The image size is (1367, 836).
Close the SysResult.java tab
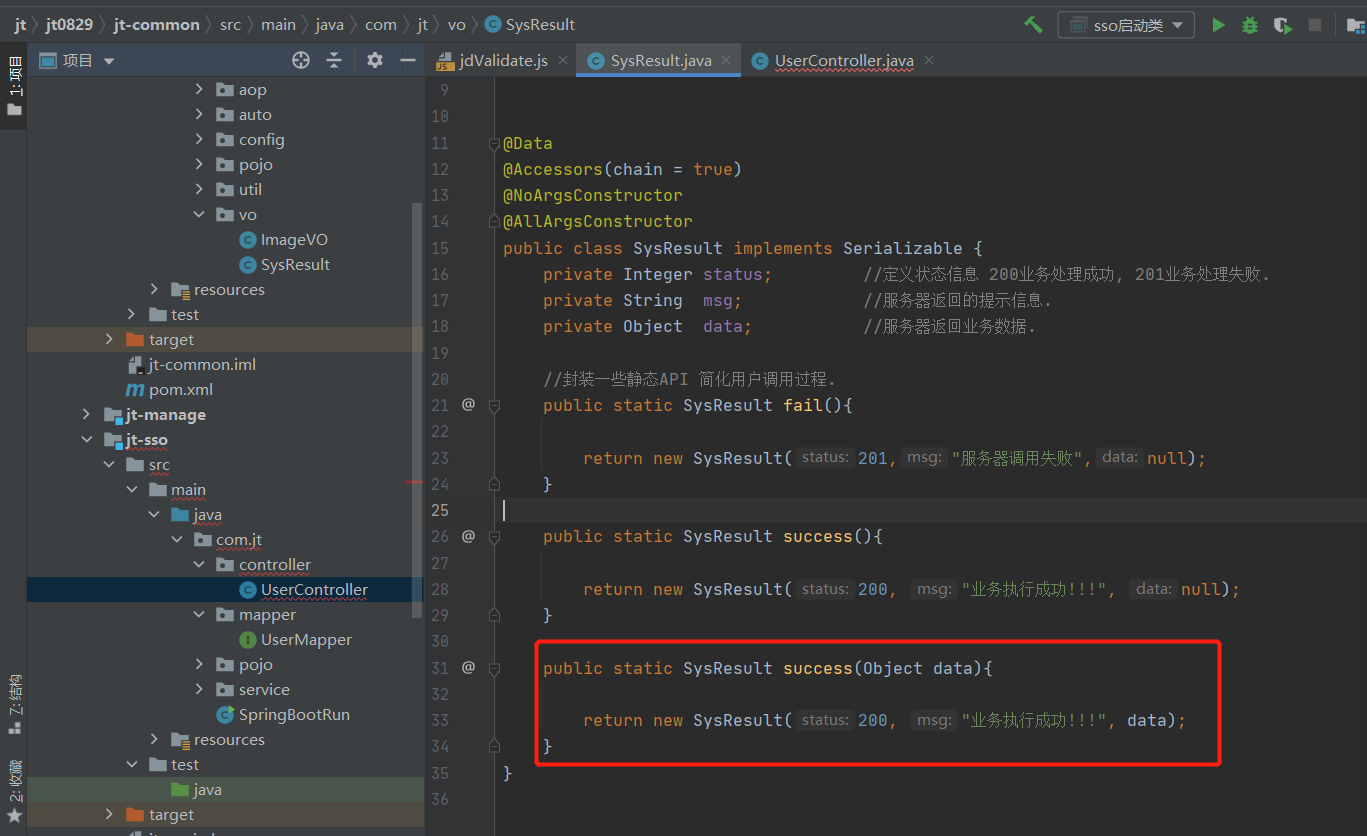(x=726, y=61)
